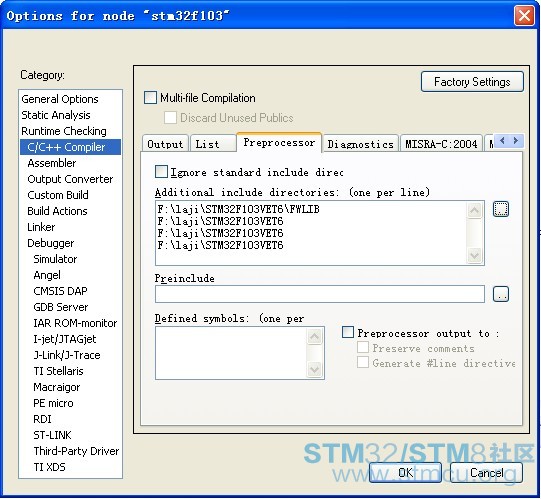Close the Options dialog with the red X
Image resolution: width=541 pixels, height=499 pixels.
(524, 16)
